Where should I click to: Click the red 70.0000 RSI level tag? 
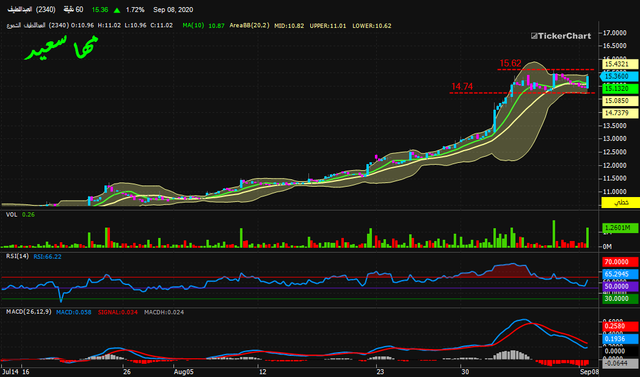tap(620, 262)
